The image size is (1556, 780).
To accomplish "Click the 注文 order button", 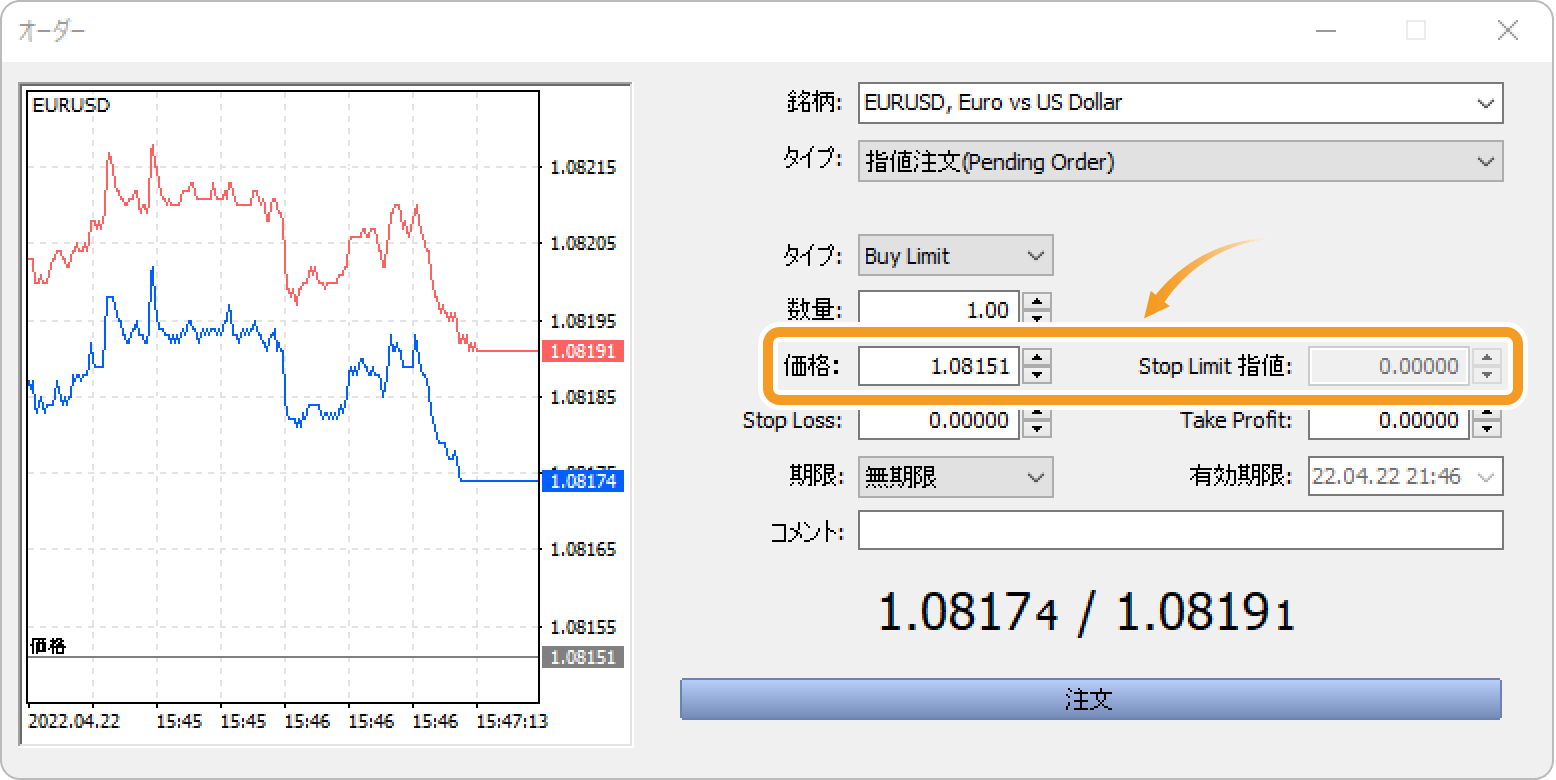I will 1091,699.
